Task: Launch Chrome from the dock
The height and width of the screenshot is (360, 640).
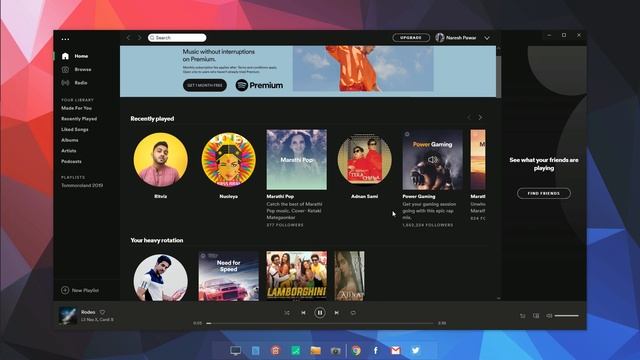Action: pyautogui.click(x=356, y=350)
